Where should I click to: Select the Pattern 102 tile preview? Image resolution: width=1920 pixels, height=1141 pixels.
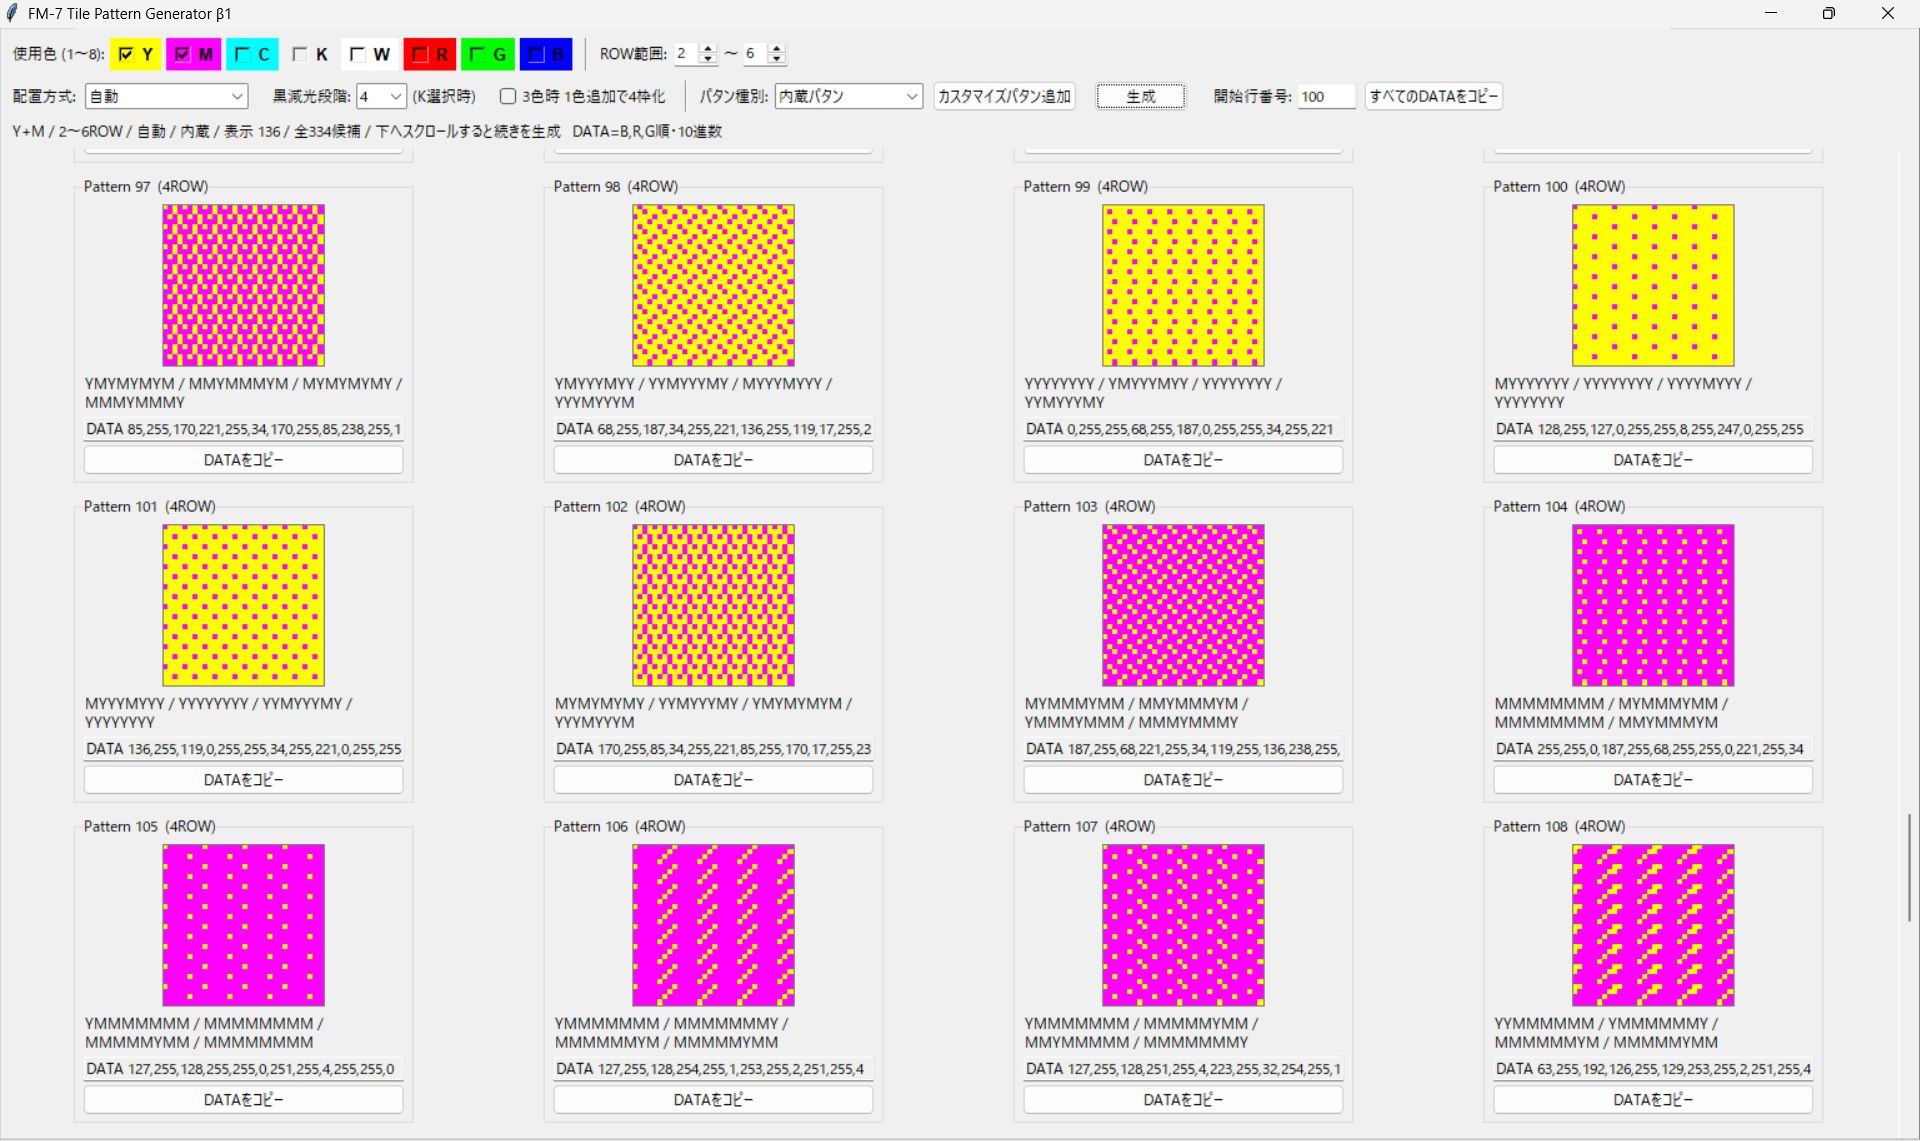714,605
